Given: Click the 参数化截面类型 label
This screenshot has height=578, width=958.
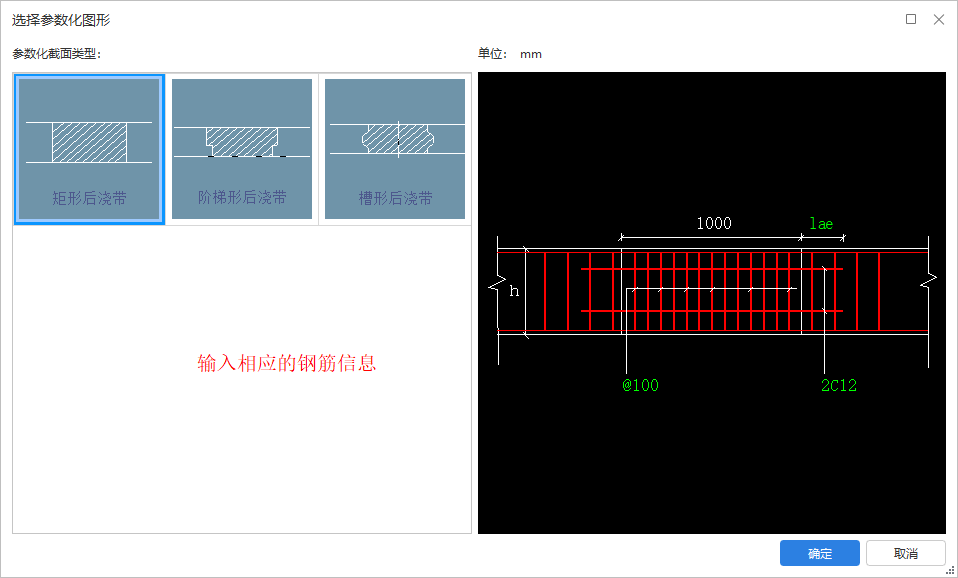Looking at the screenshot, I should point(57,54).
